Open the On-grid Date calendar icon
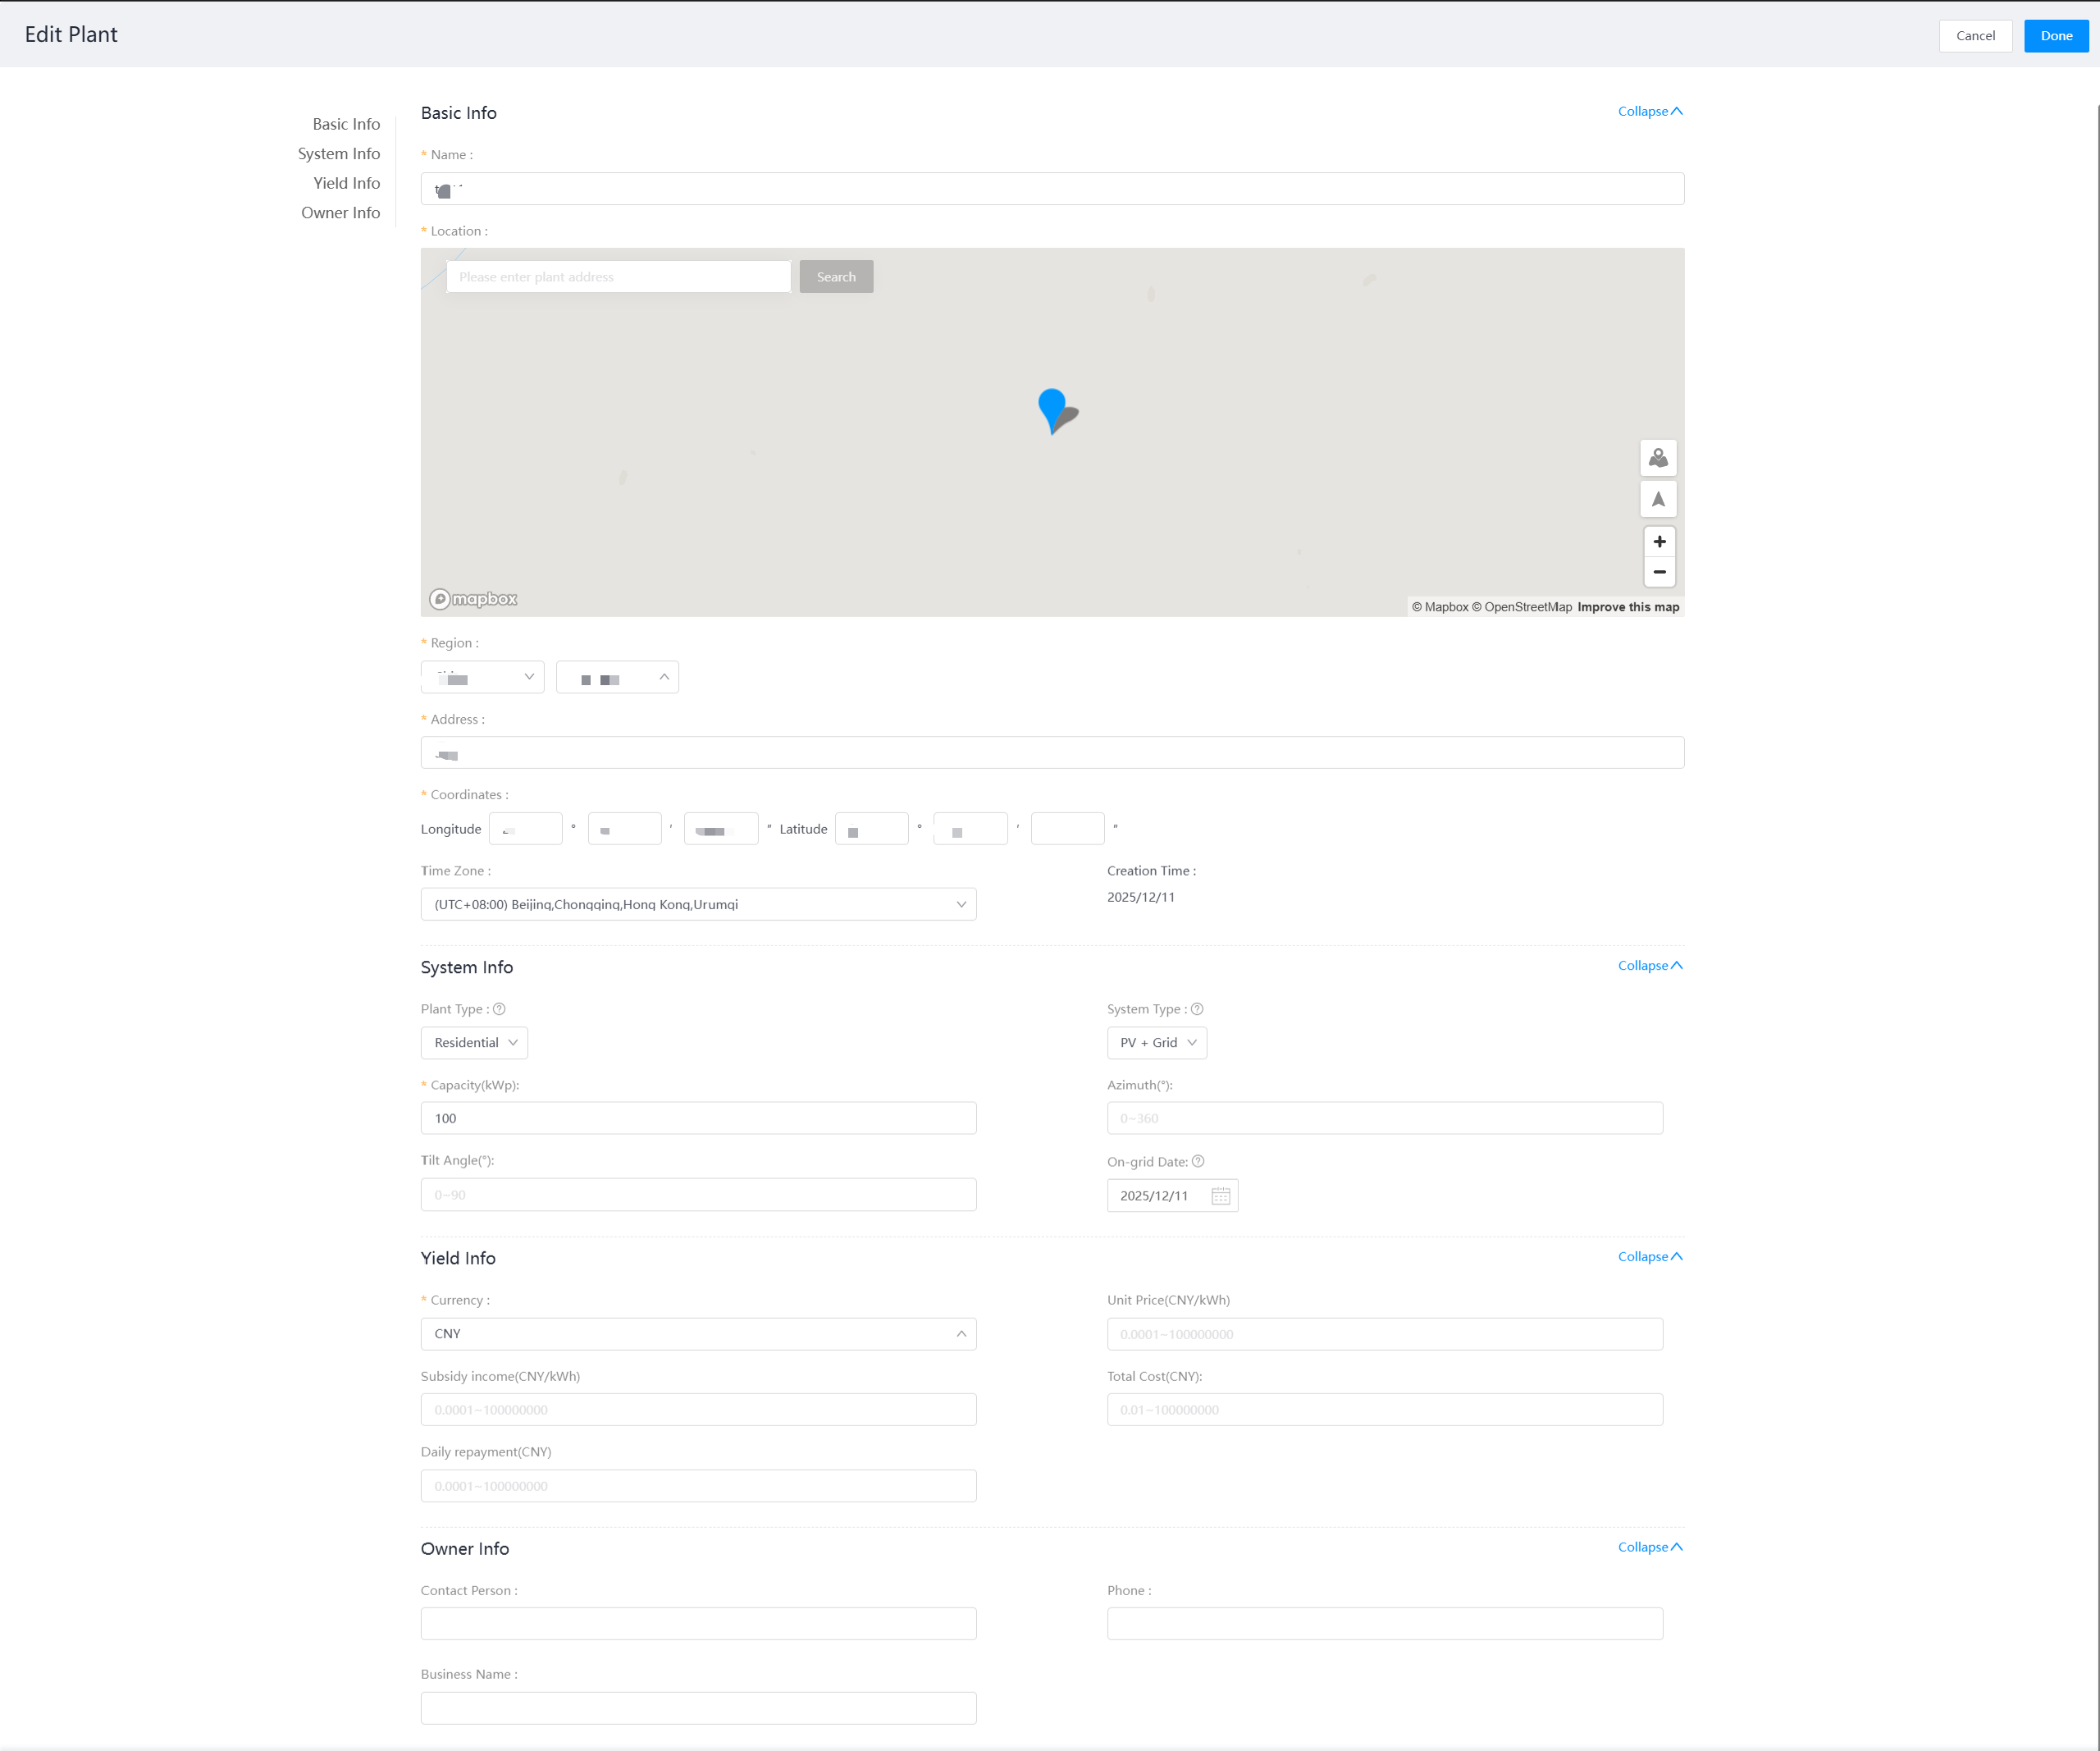The image size is (2100, 1751). [x=1220, y=1196]
